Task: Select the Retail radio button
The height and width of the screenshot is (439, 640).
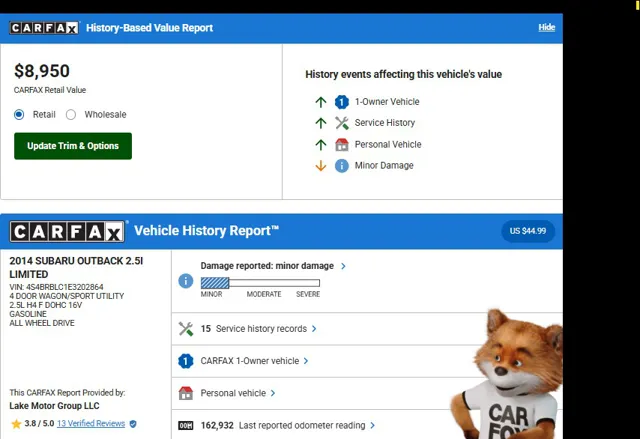Action: coord(19,115)
